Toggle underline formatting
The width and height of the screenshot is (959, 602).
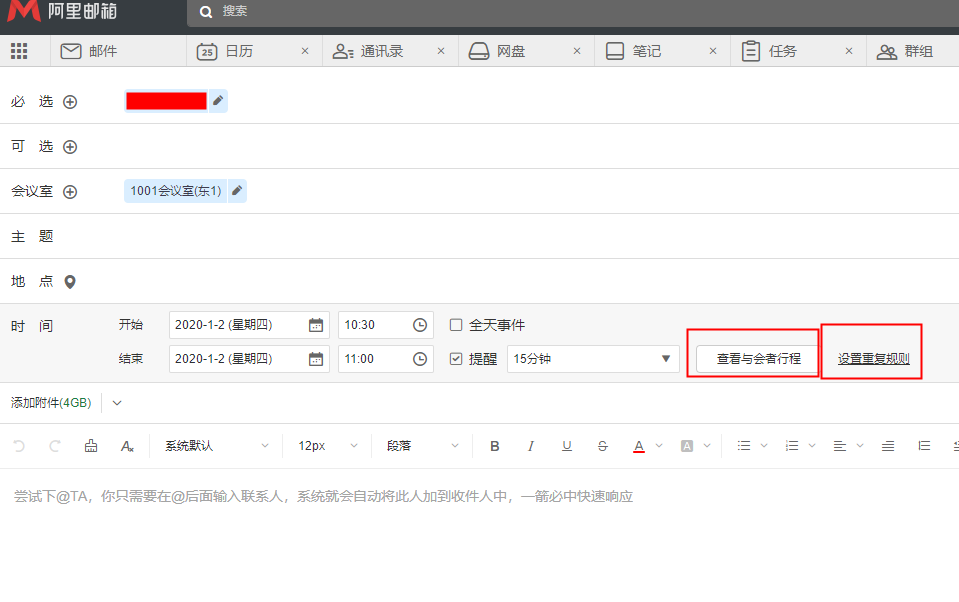pos(567,446)
